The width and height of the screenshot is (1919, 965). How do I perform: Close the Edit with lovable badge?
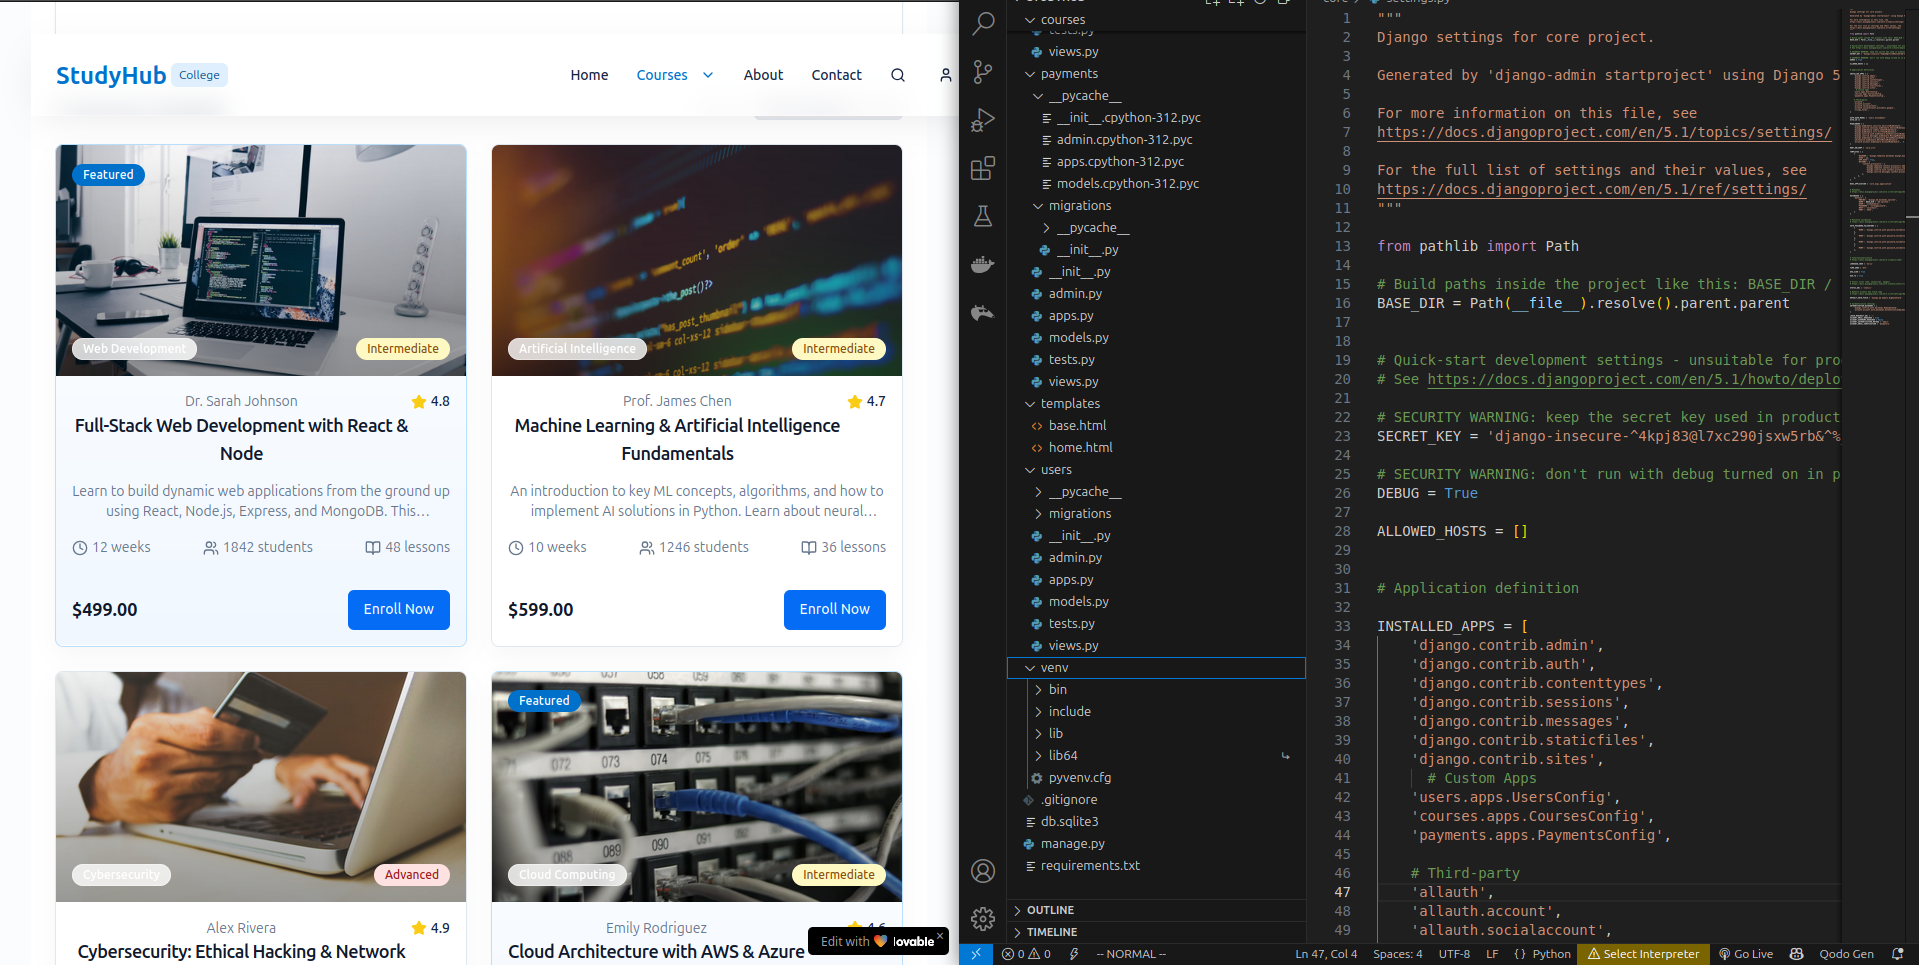[x=940, y=936]
